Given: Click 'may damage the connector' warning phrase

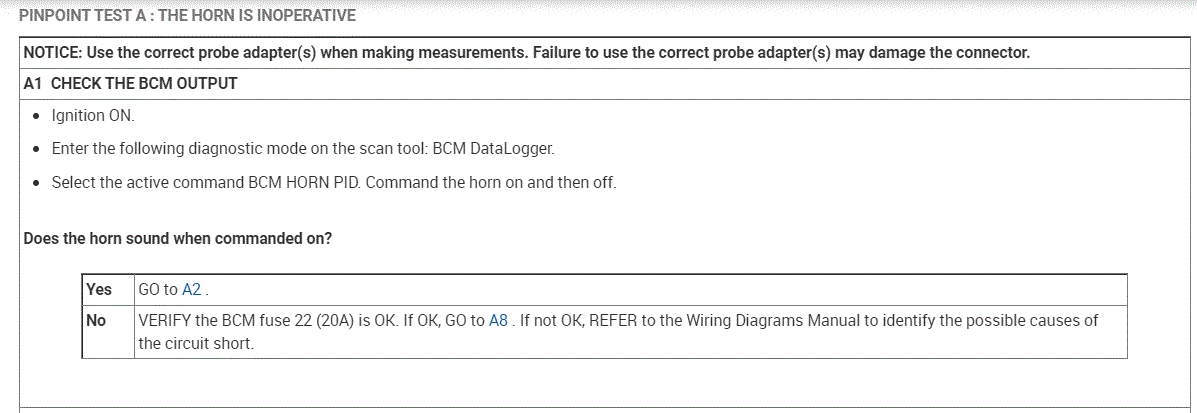Looking at the screenshot, I should point(930,53).
